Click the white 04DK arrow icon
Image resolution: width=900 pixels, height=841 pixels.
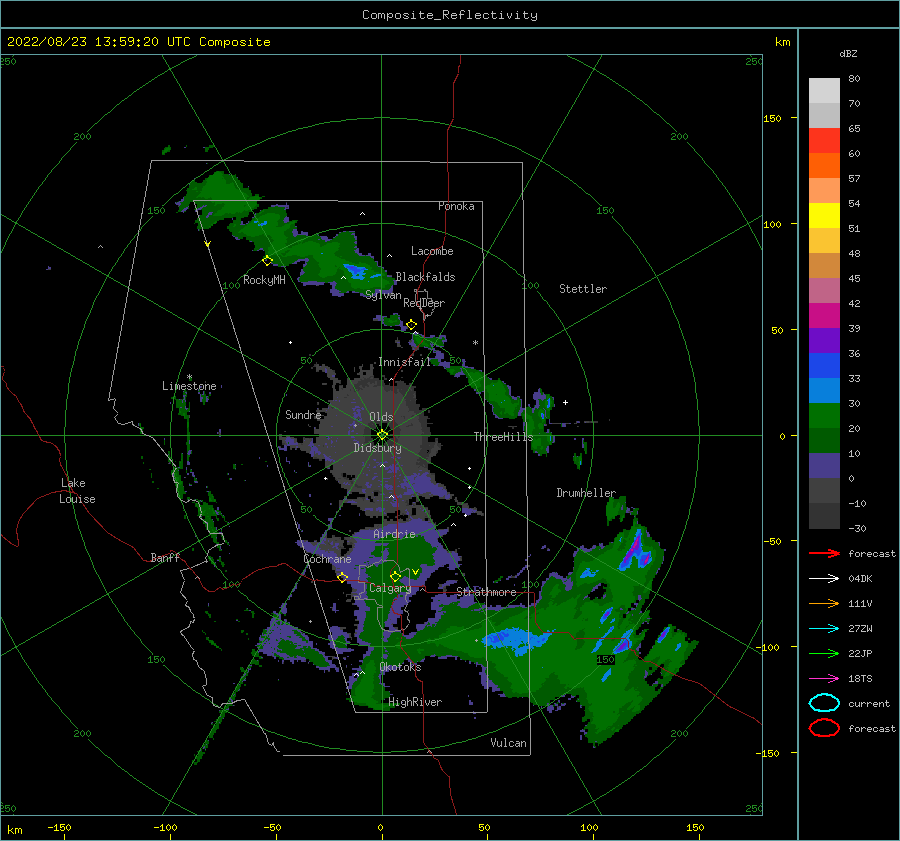824,579
